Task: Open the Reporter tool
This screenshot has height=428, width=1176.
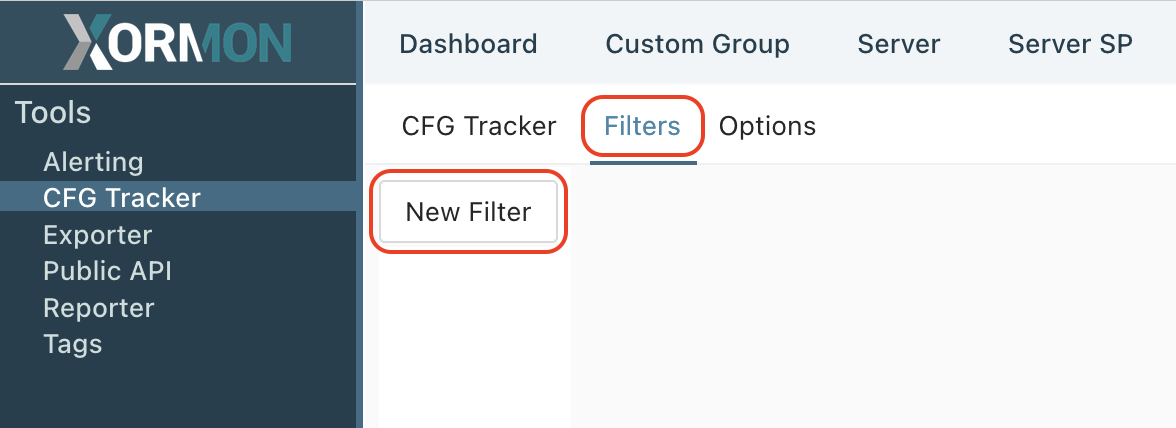Action: 98,307
